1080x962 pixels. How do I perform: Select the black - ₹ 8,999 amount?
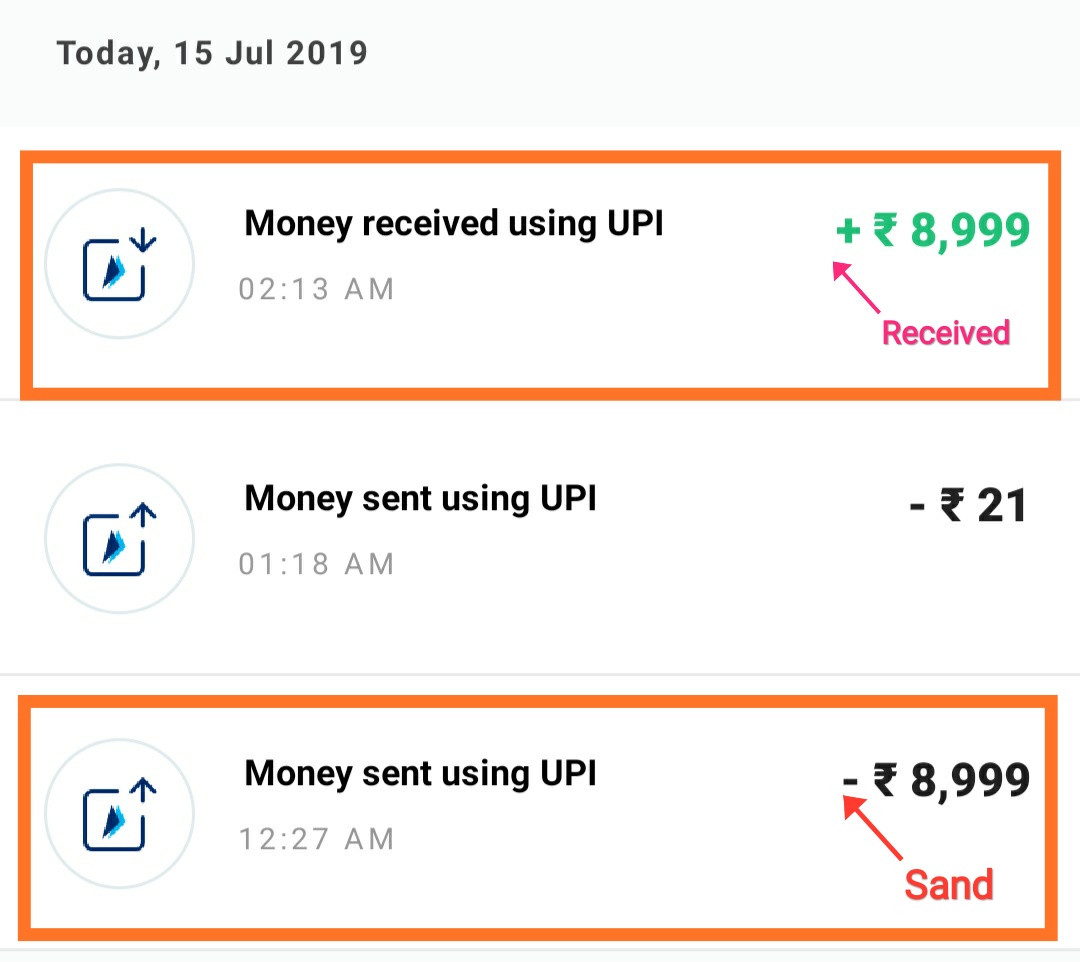936,781
